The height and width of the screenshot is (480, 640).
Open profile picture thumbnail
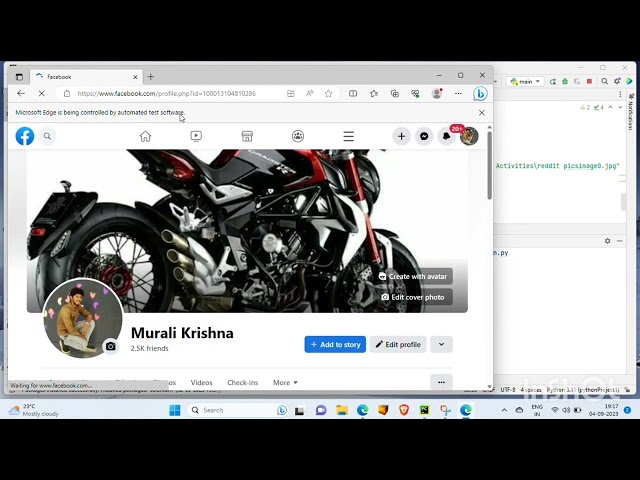83,318
